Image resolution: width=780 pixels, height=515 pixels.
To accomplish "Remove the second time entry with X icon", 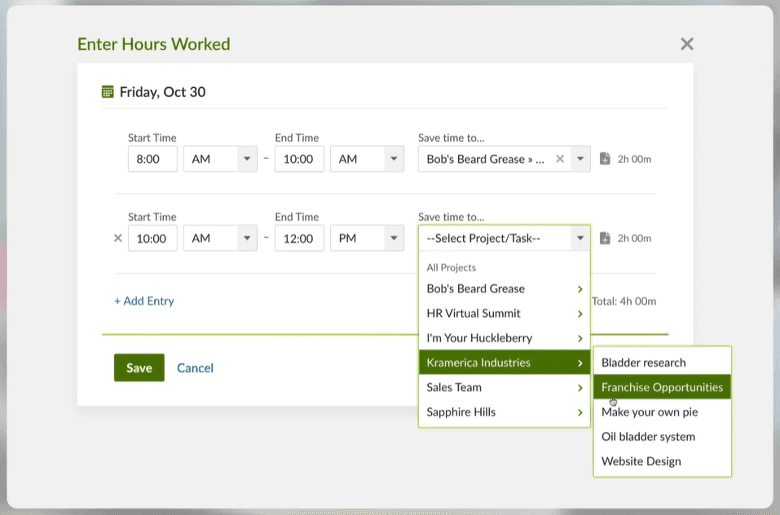I will pos(118,238).
